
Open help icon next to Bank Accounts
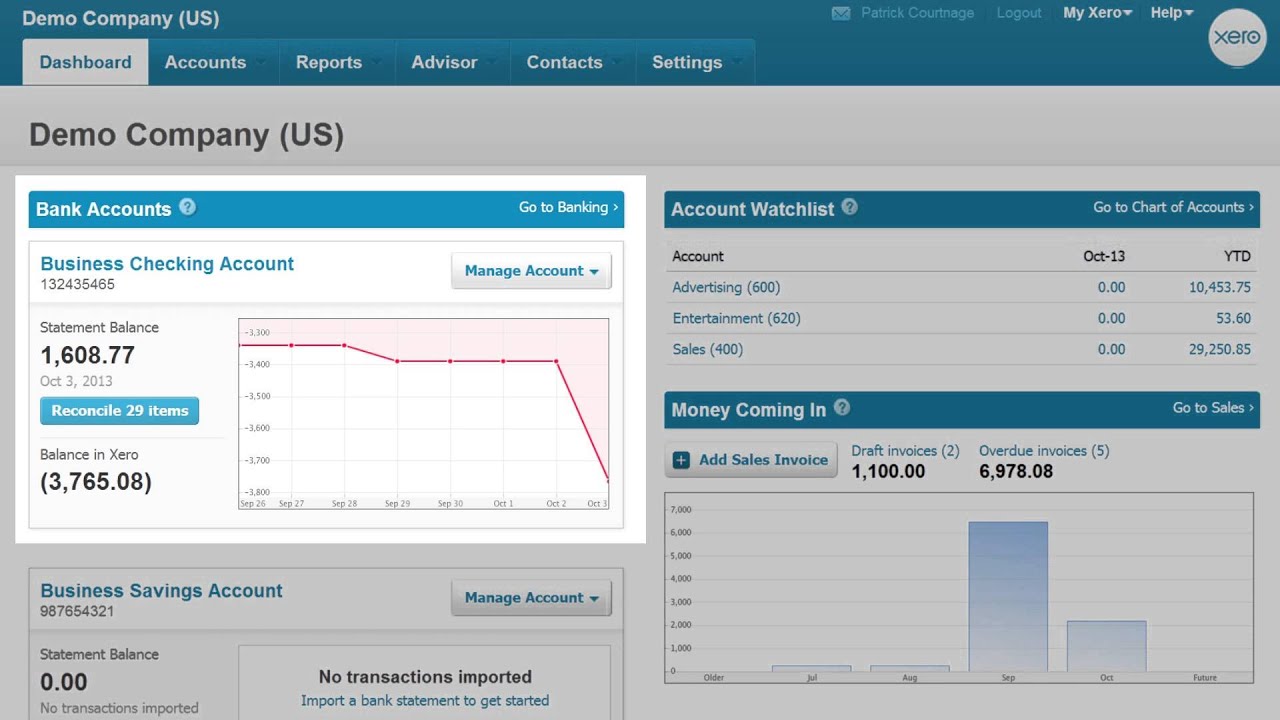(x=187, y=207)
